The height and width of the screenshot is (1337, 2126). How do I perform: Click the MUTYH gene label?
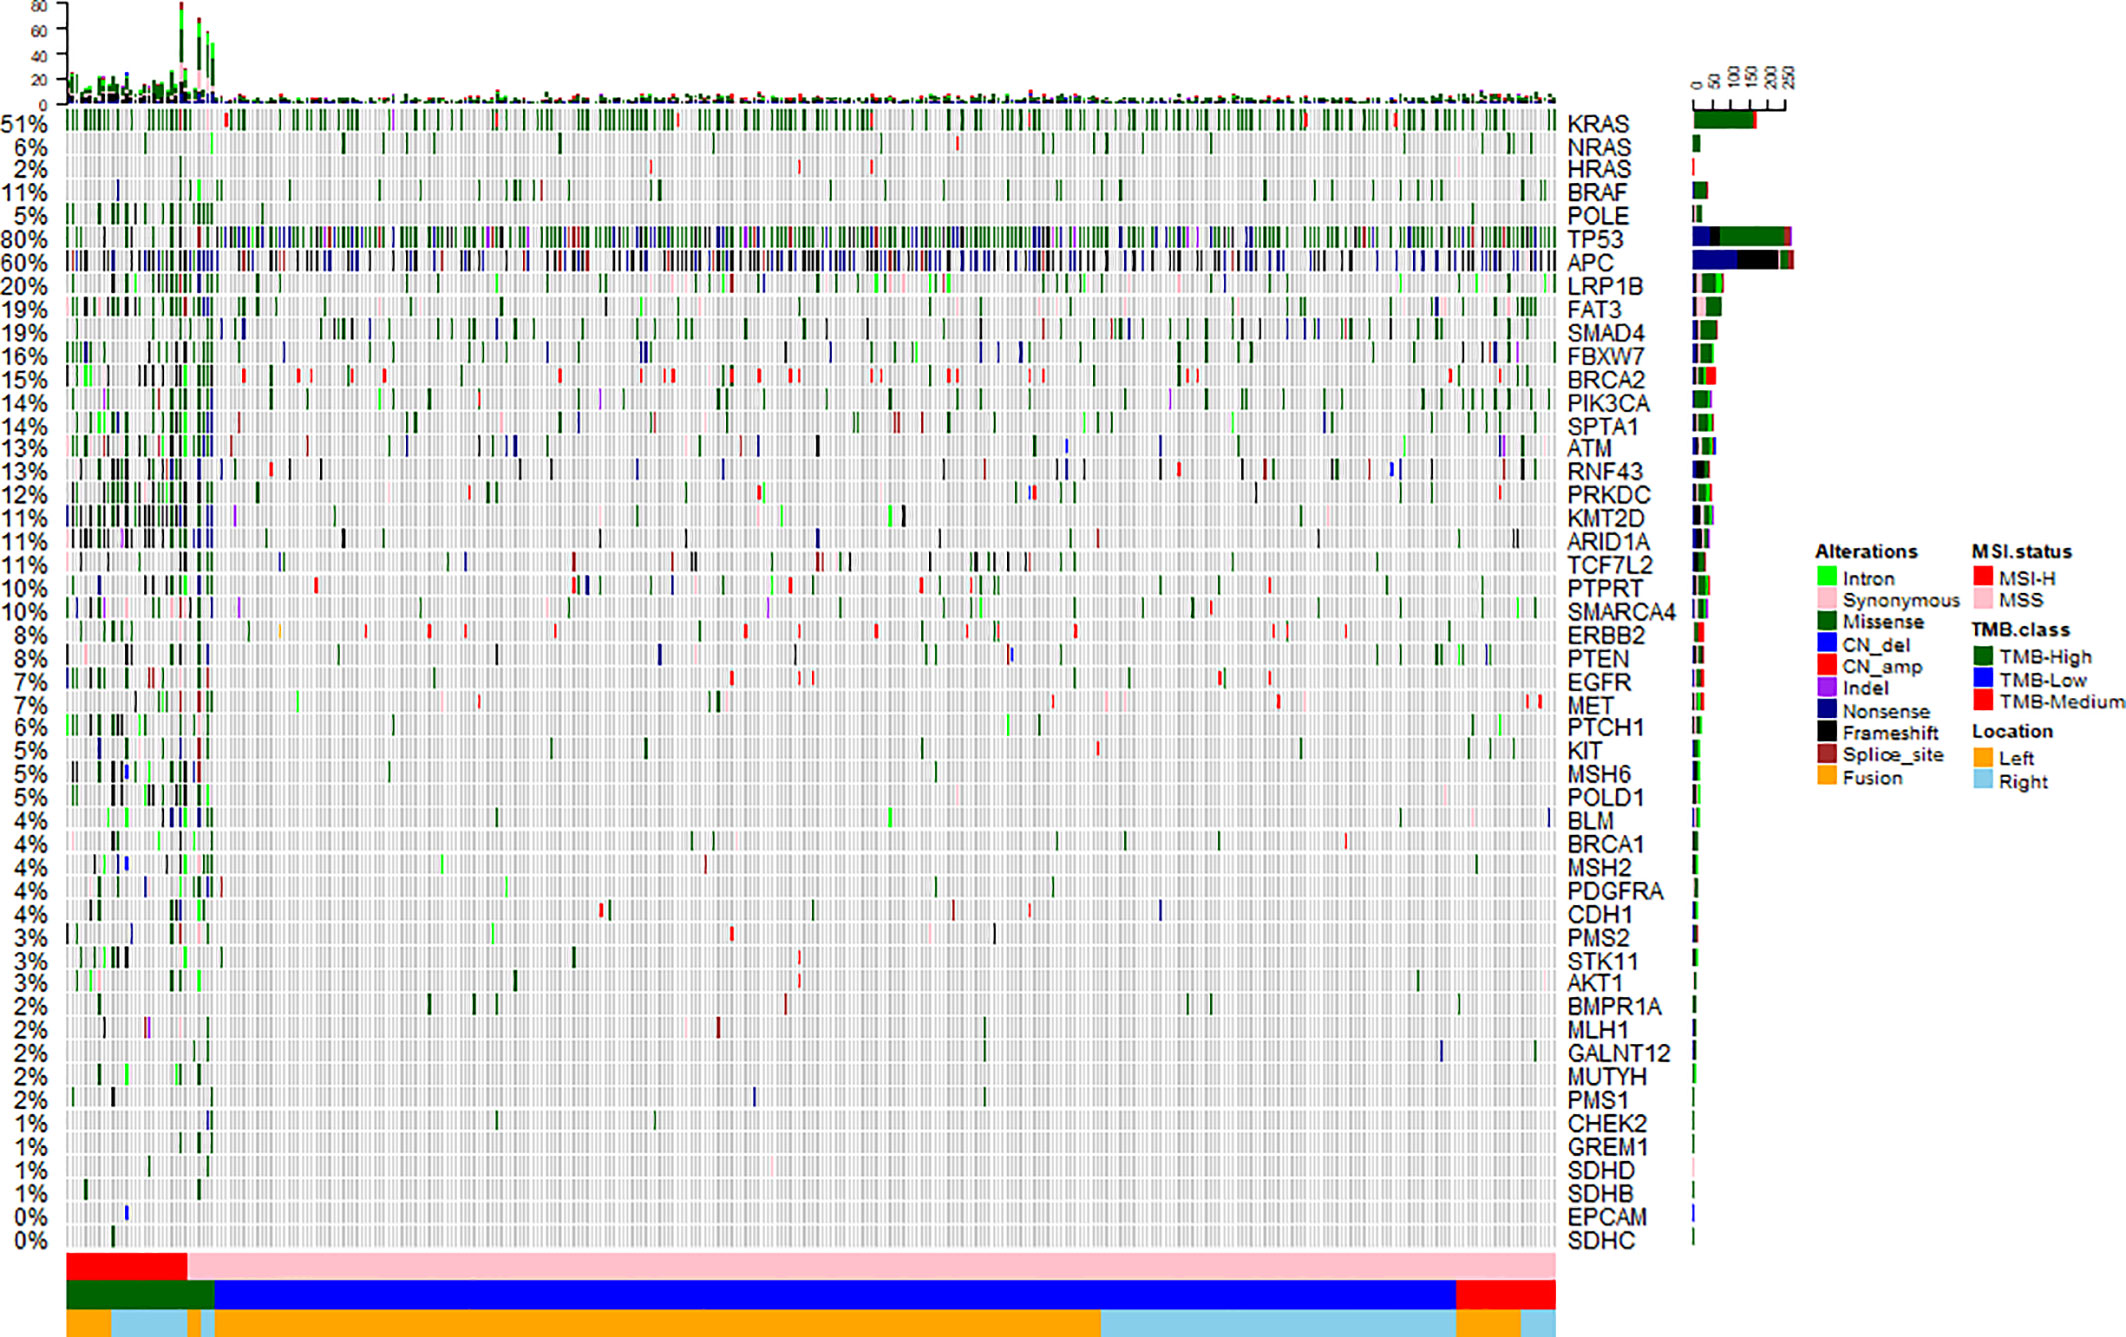tap(1607, 1077)
